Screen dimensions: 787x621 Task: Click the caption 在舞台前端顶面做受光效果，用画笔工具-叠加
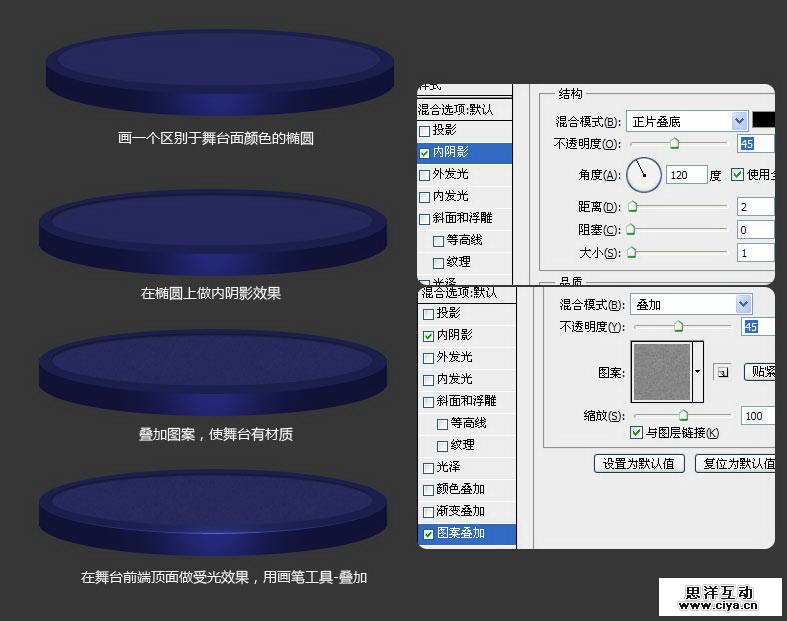(x=224, y=577)
